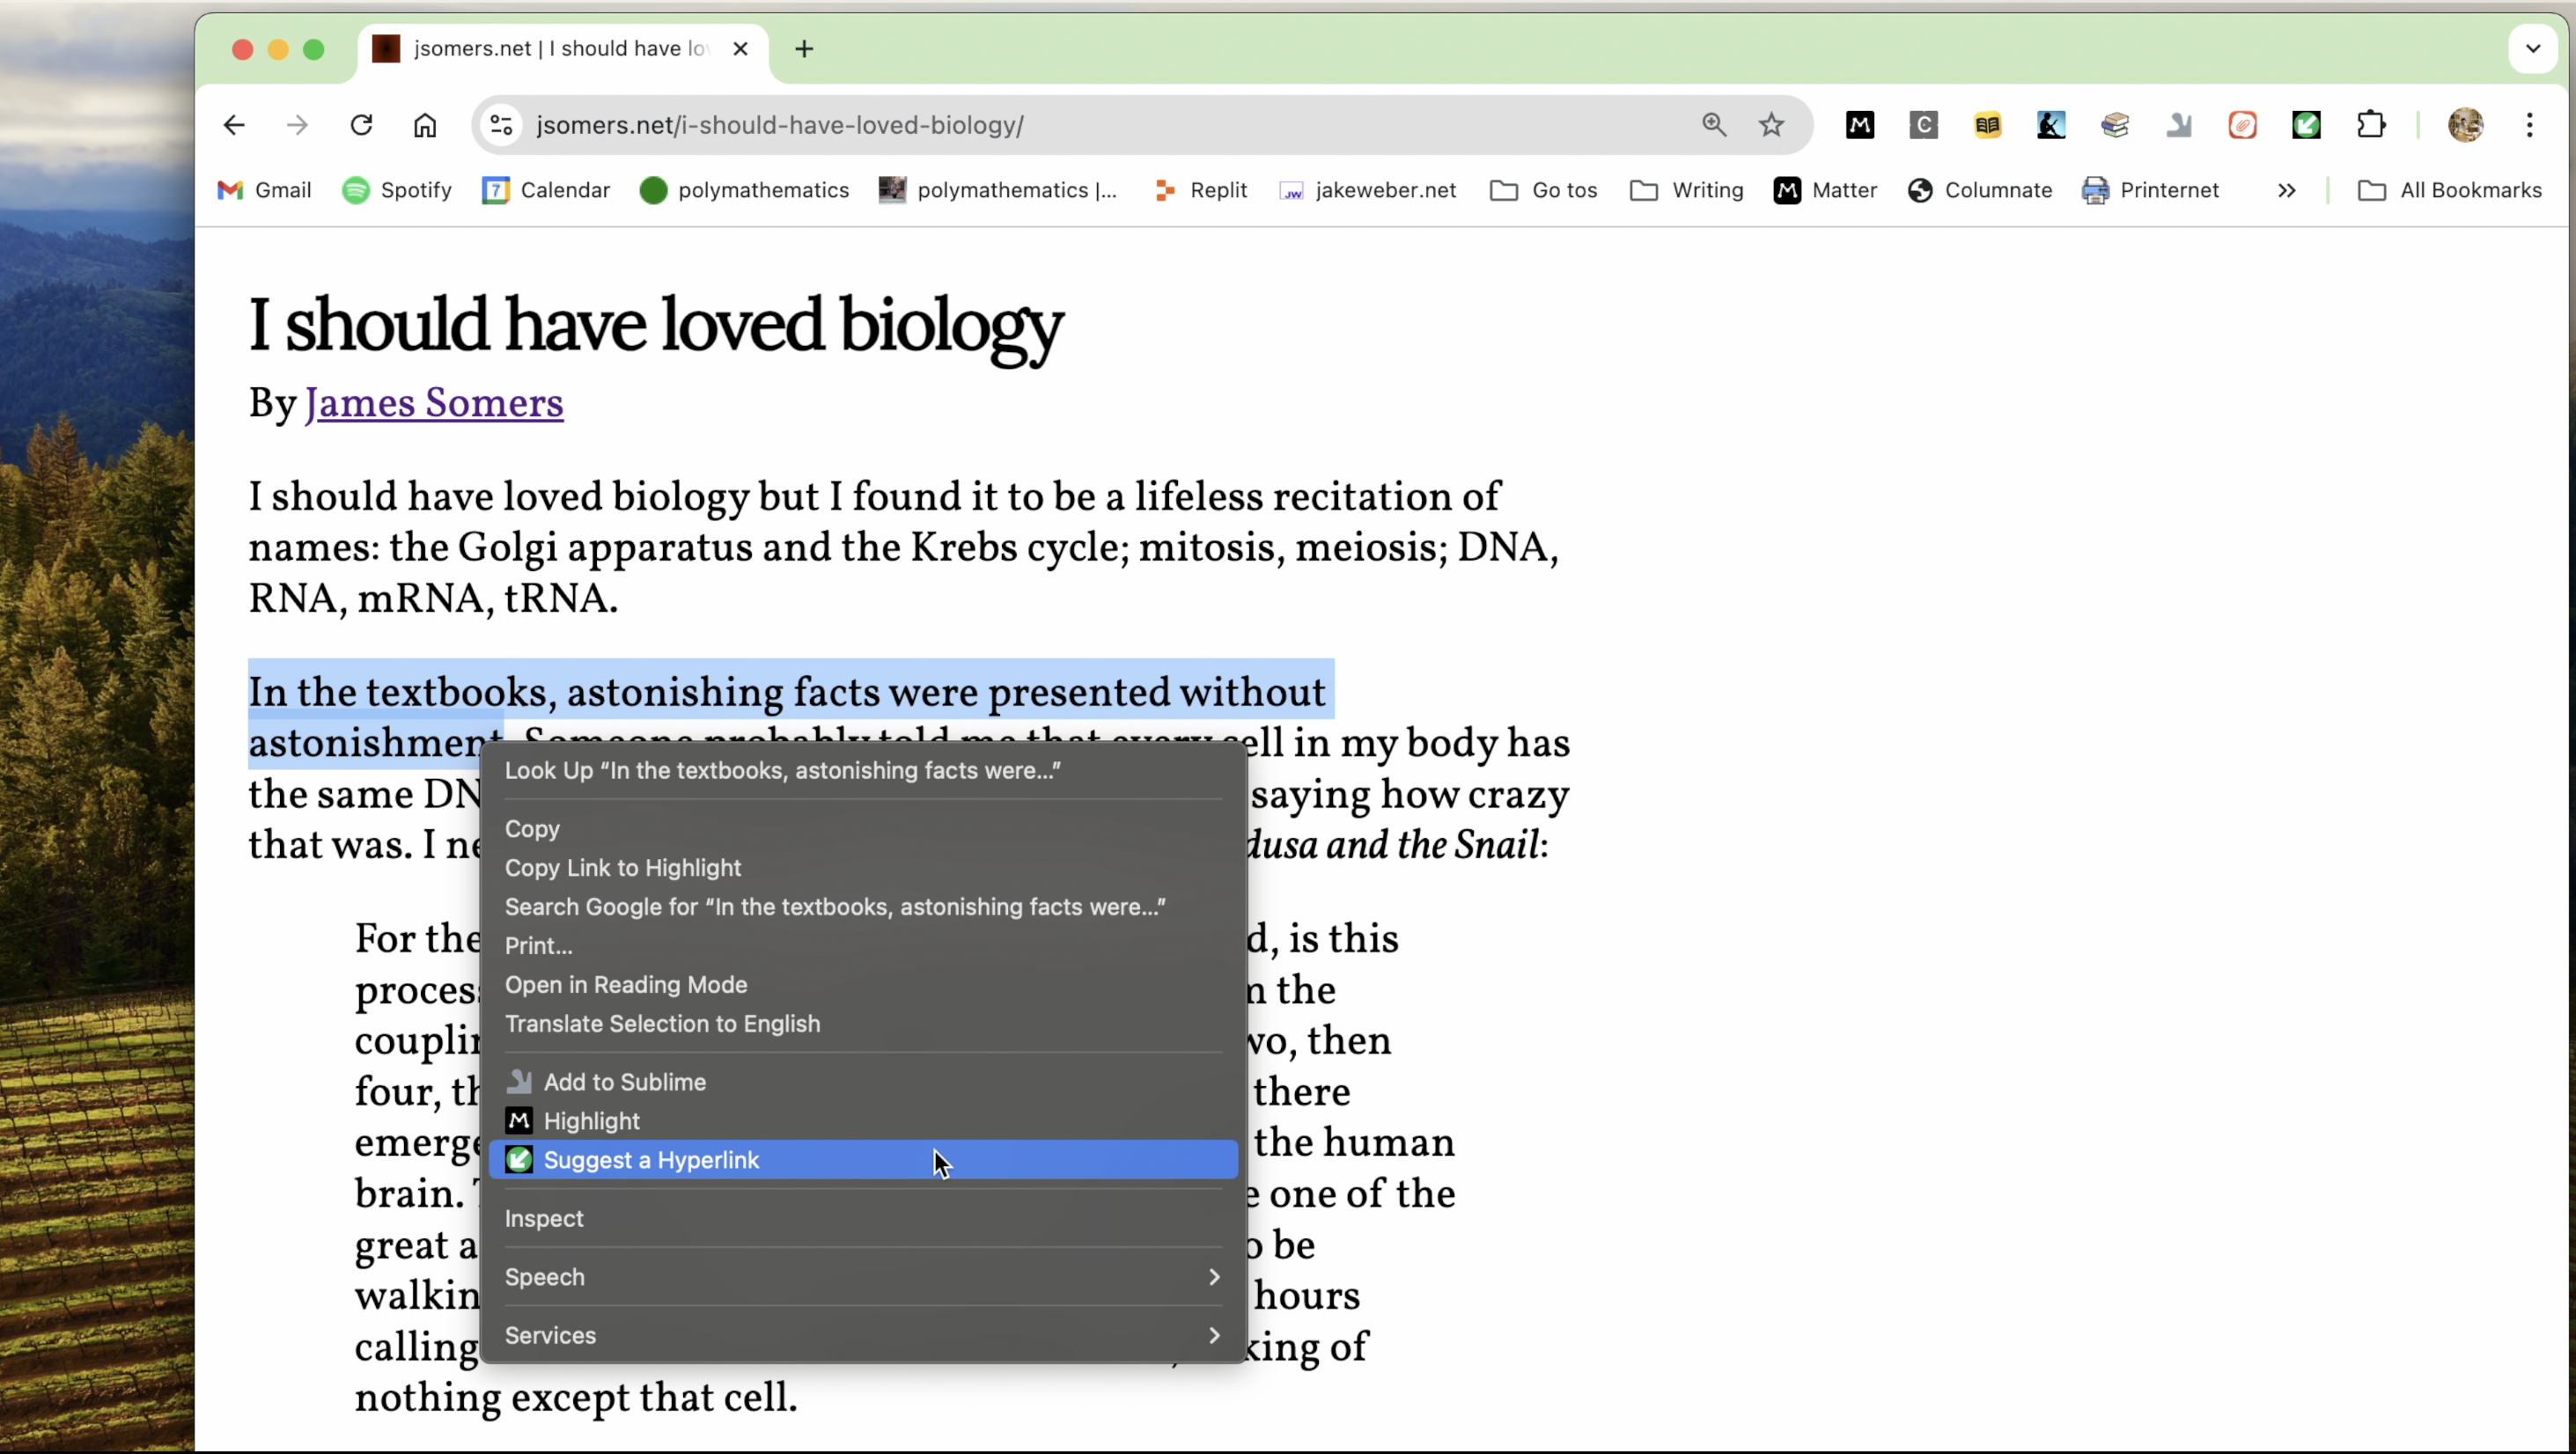Screen dimensions: 2576x1454
Task: Open the Gmail bookmark
Action: point(264,190)
